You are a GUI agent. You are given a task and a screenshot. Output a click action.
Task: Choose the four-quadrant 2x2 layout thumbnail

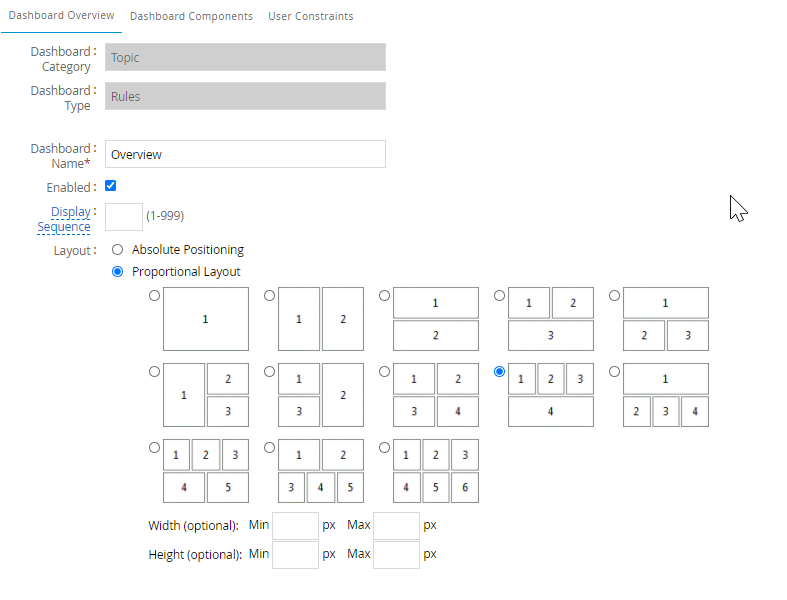pos(435,395)
